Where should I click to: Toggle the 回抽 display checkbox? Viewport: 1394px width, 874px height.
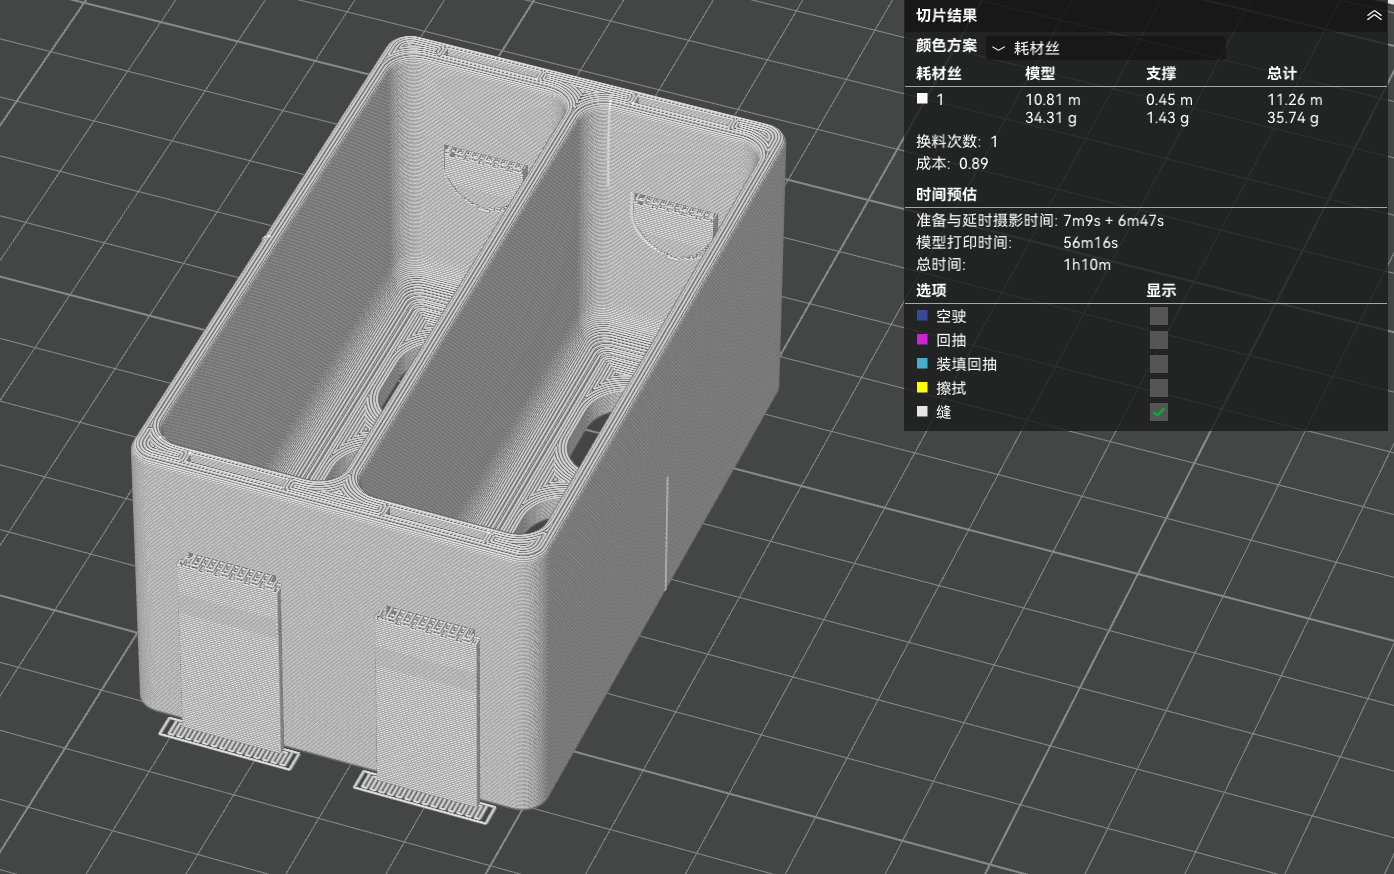tap(1158, 340)
